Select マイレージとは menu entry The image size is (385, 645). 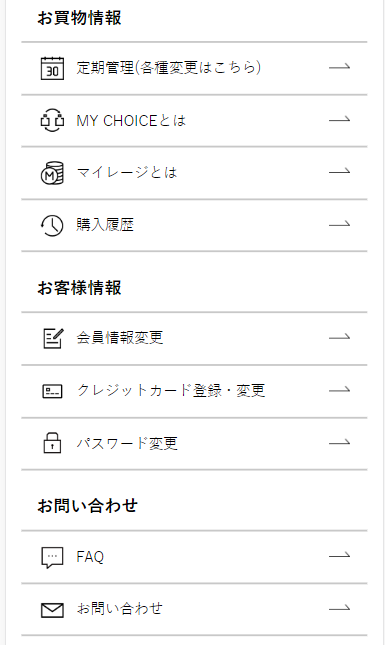point(127,172)
